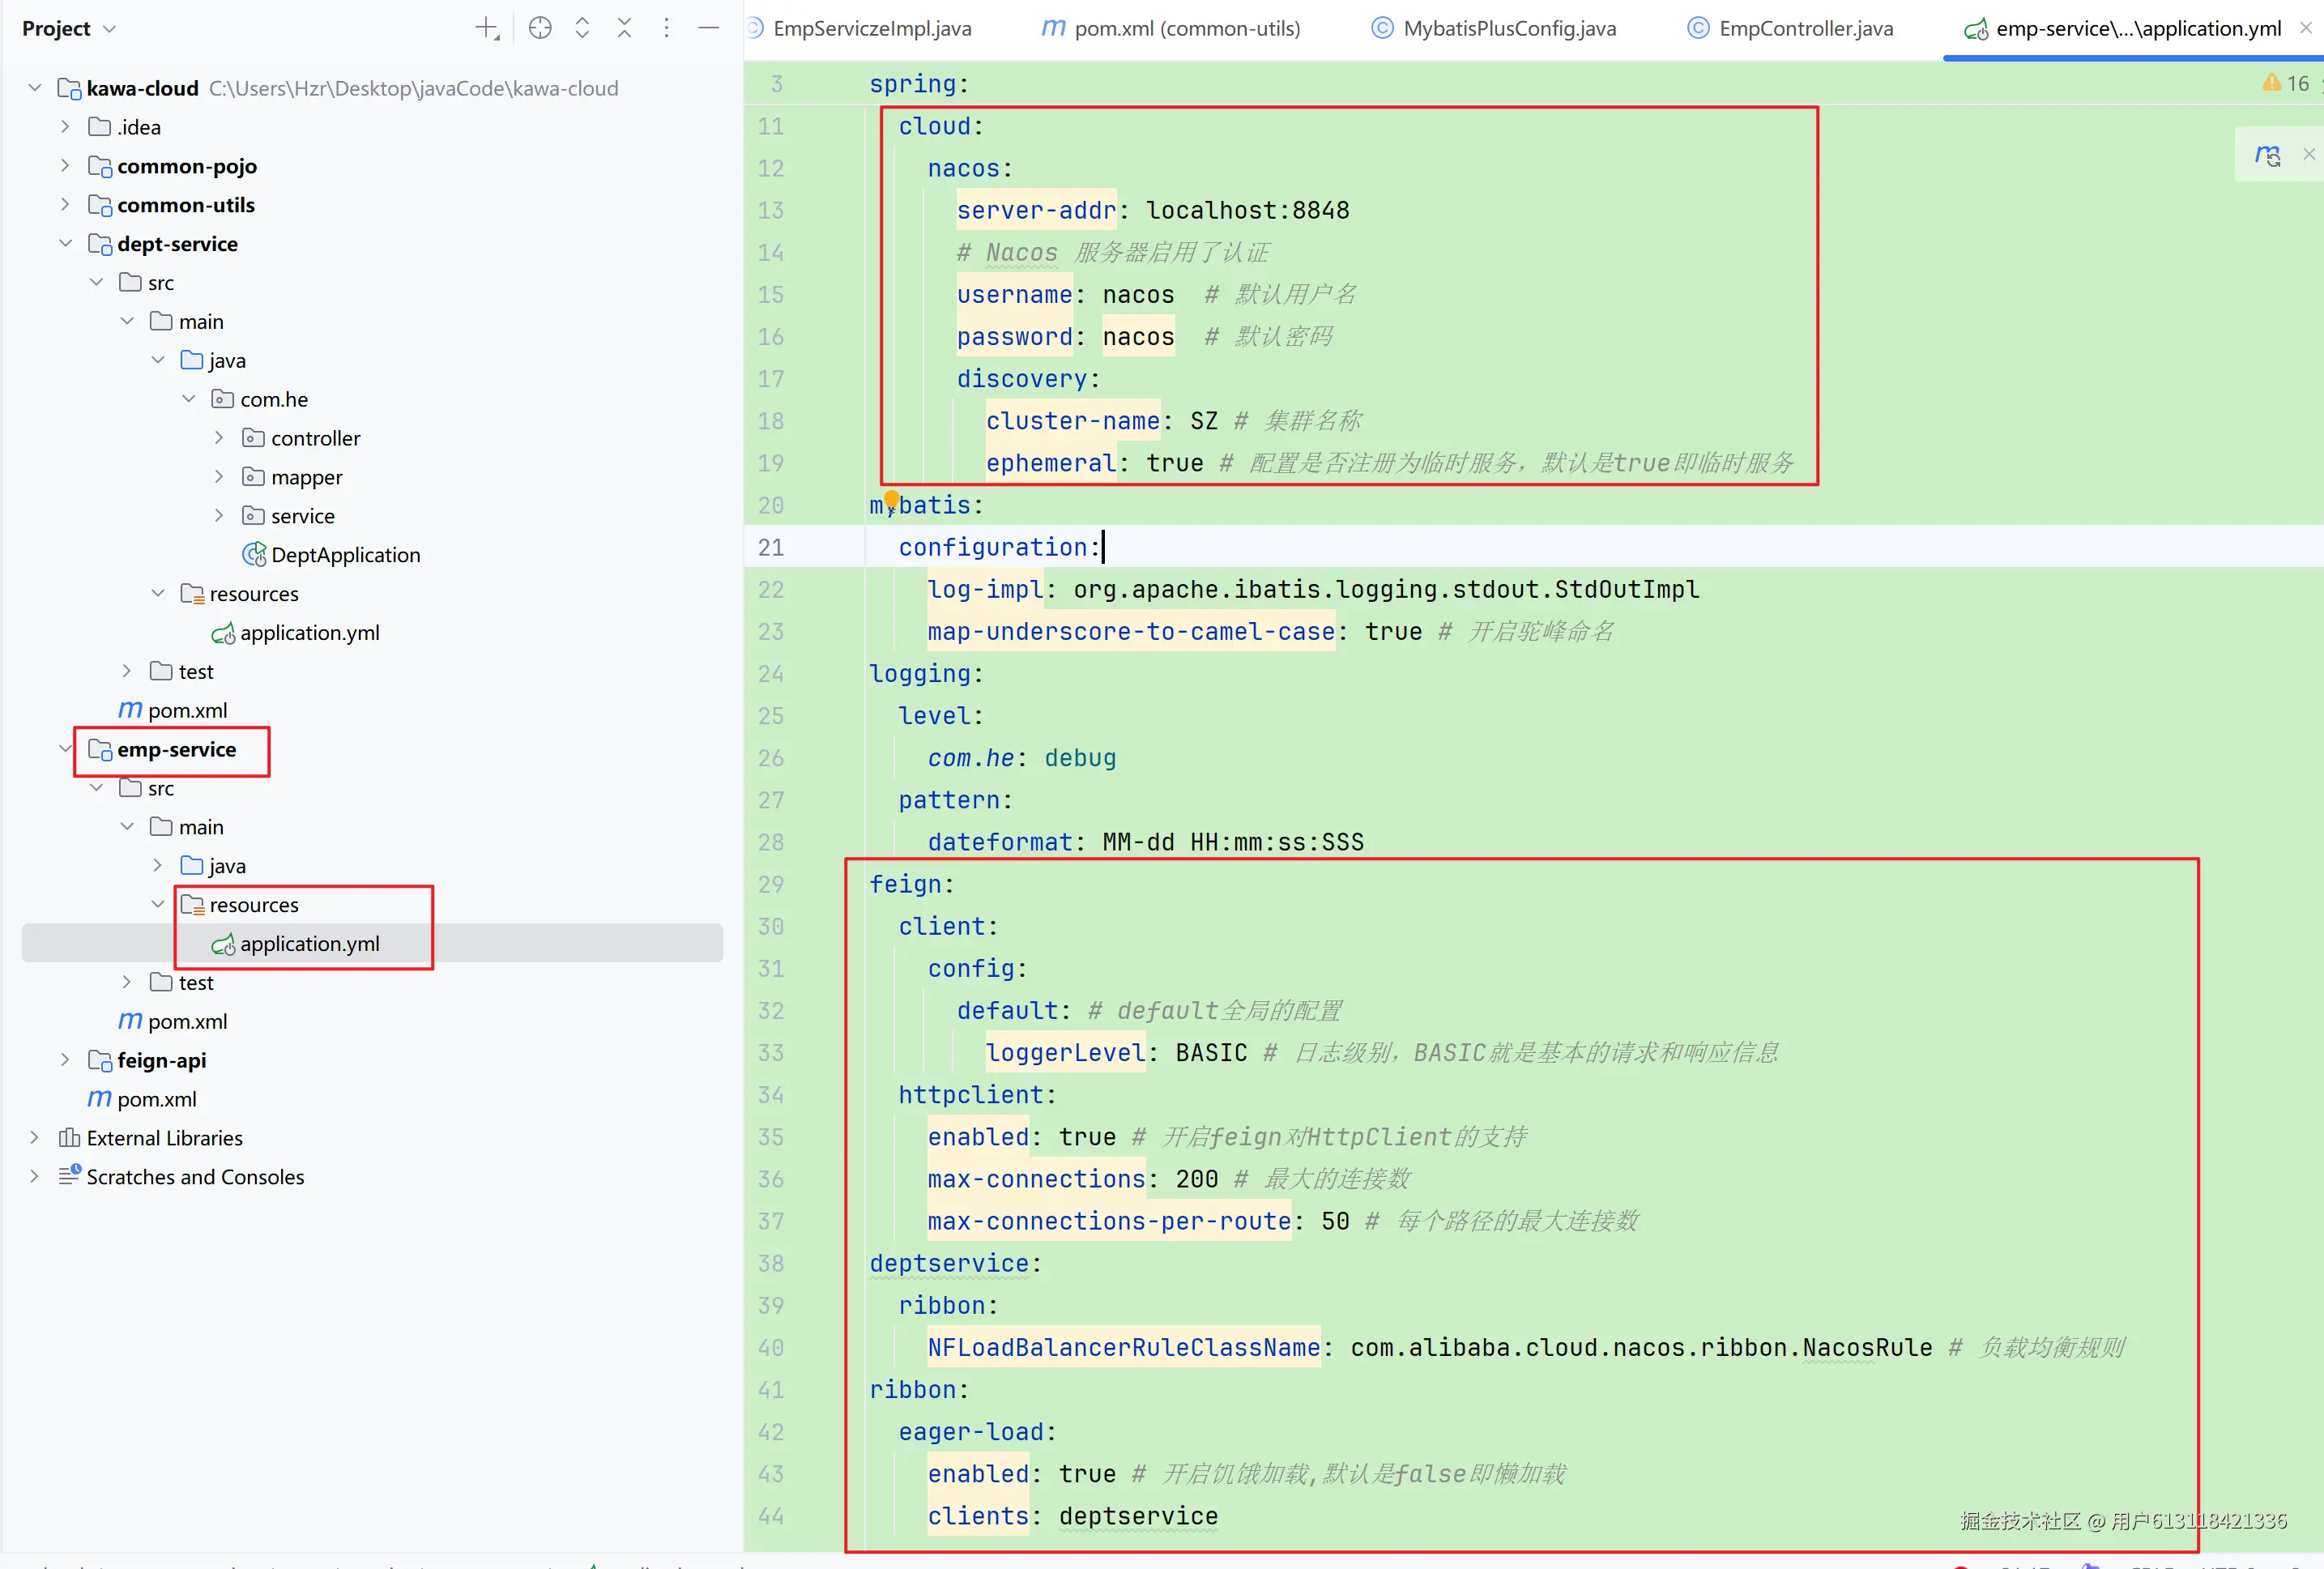Open the project panel options menu
2324x1569 pixels.
click(666, 28)
